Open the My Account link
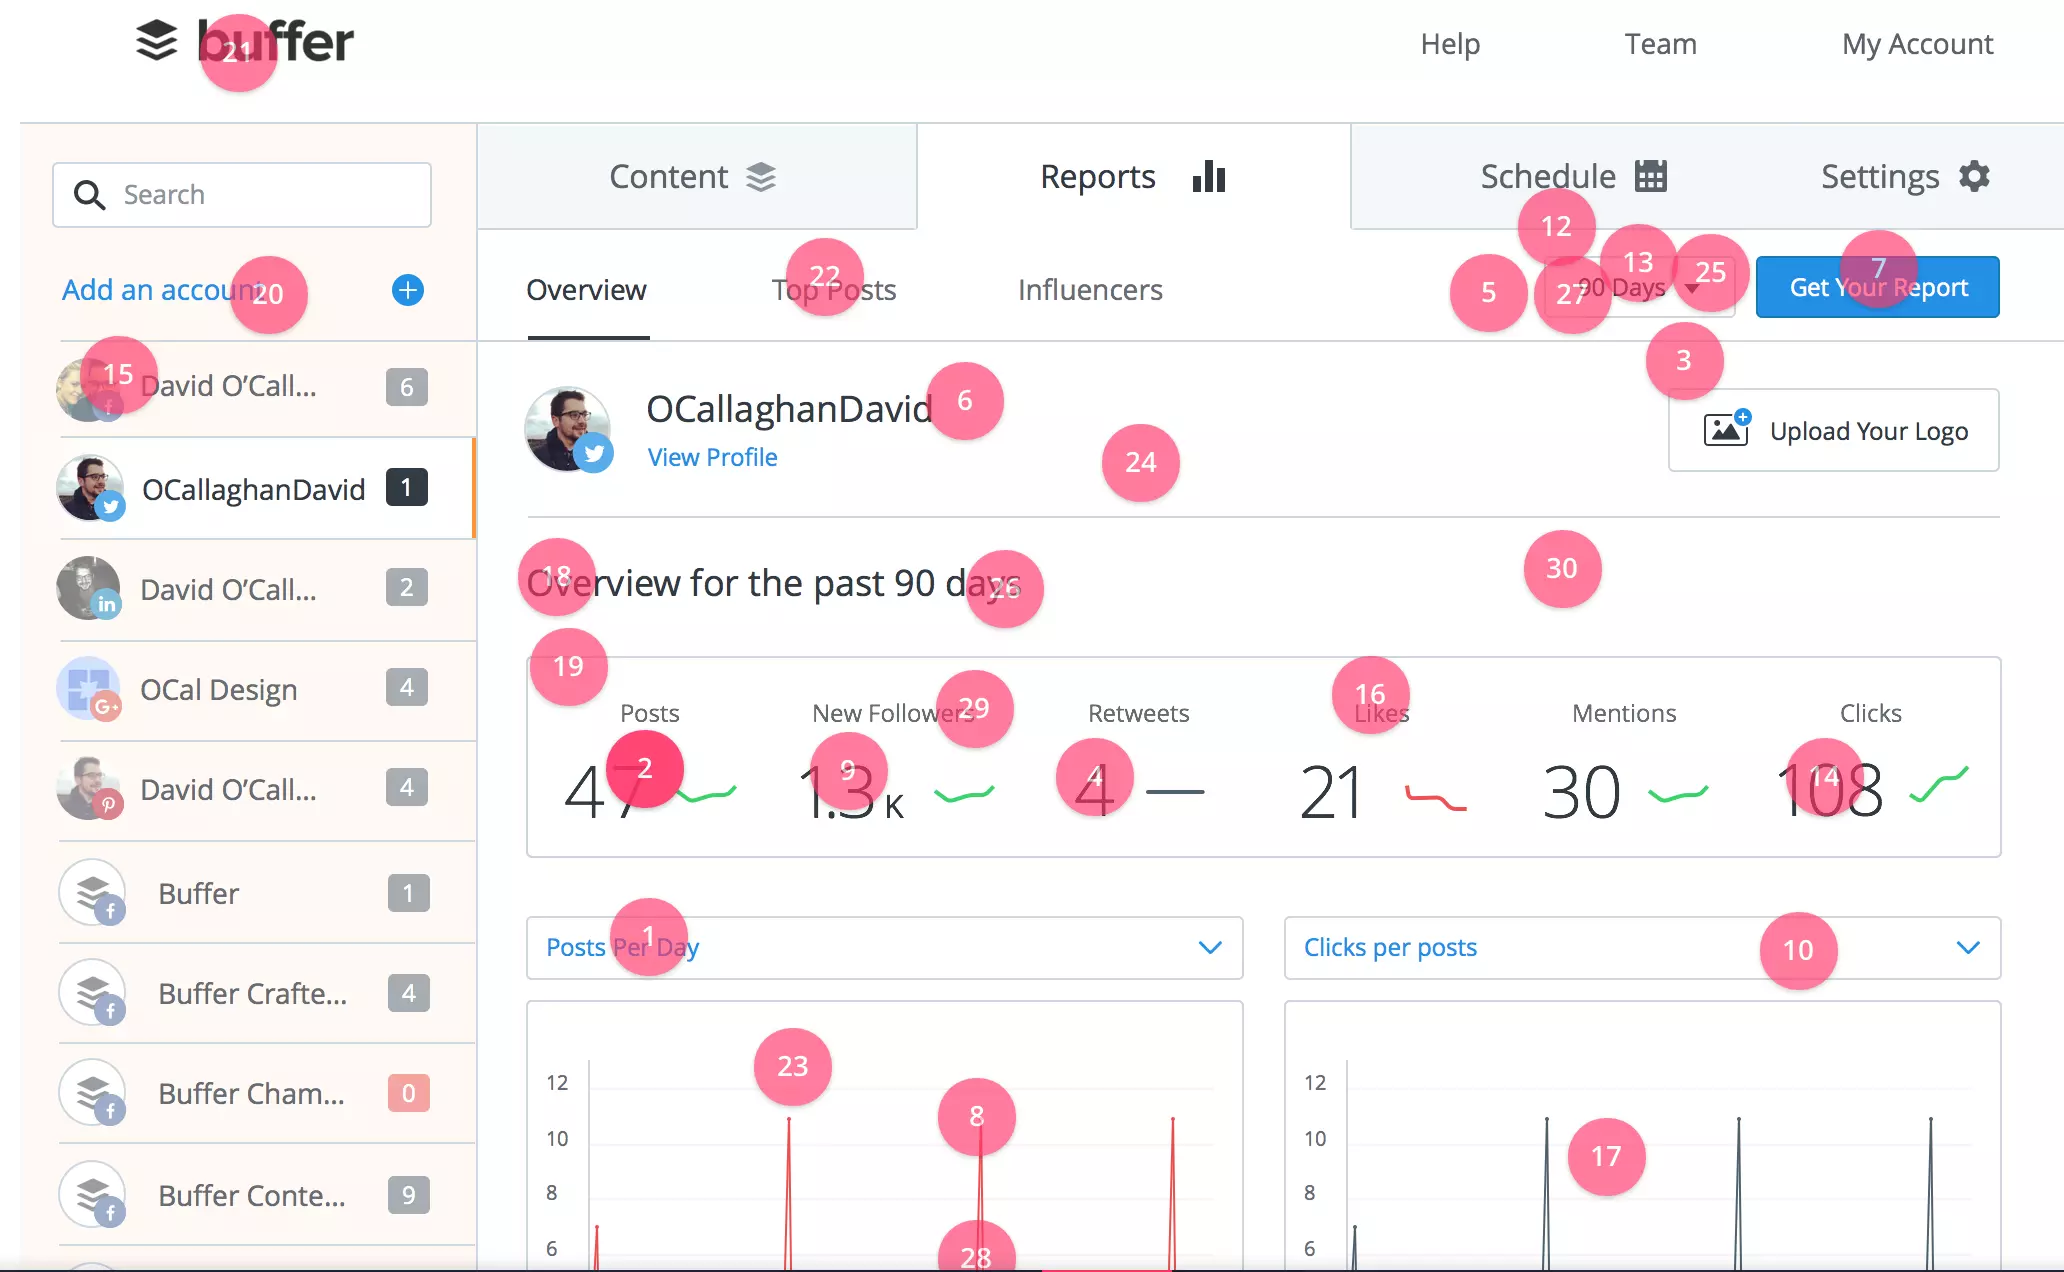Image resolution: width=2064 pixels, height=1272 pixels. [x=1918, y=44]
